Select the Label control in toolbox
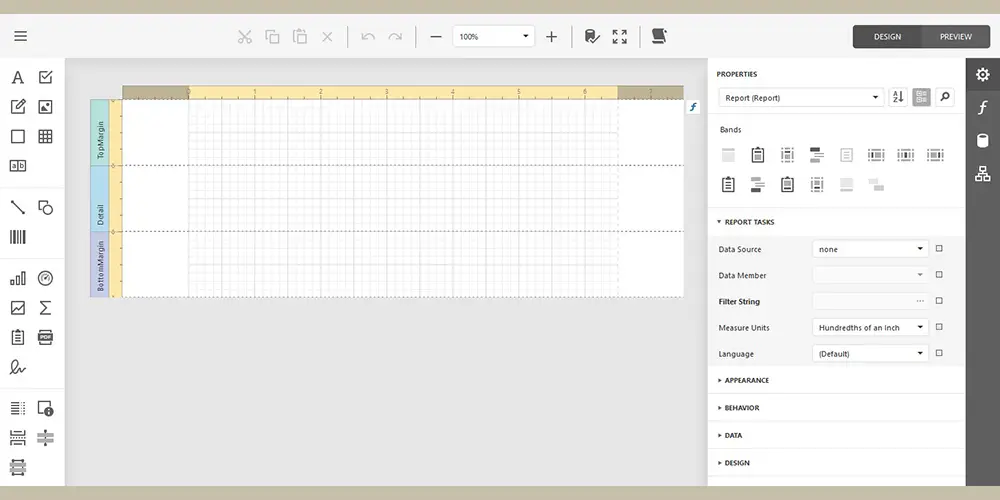Screen dimensions: 1000x500 coord(18,78)
